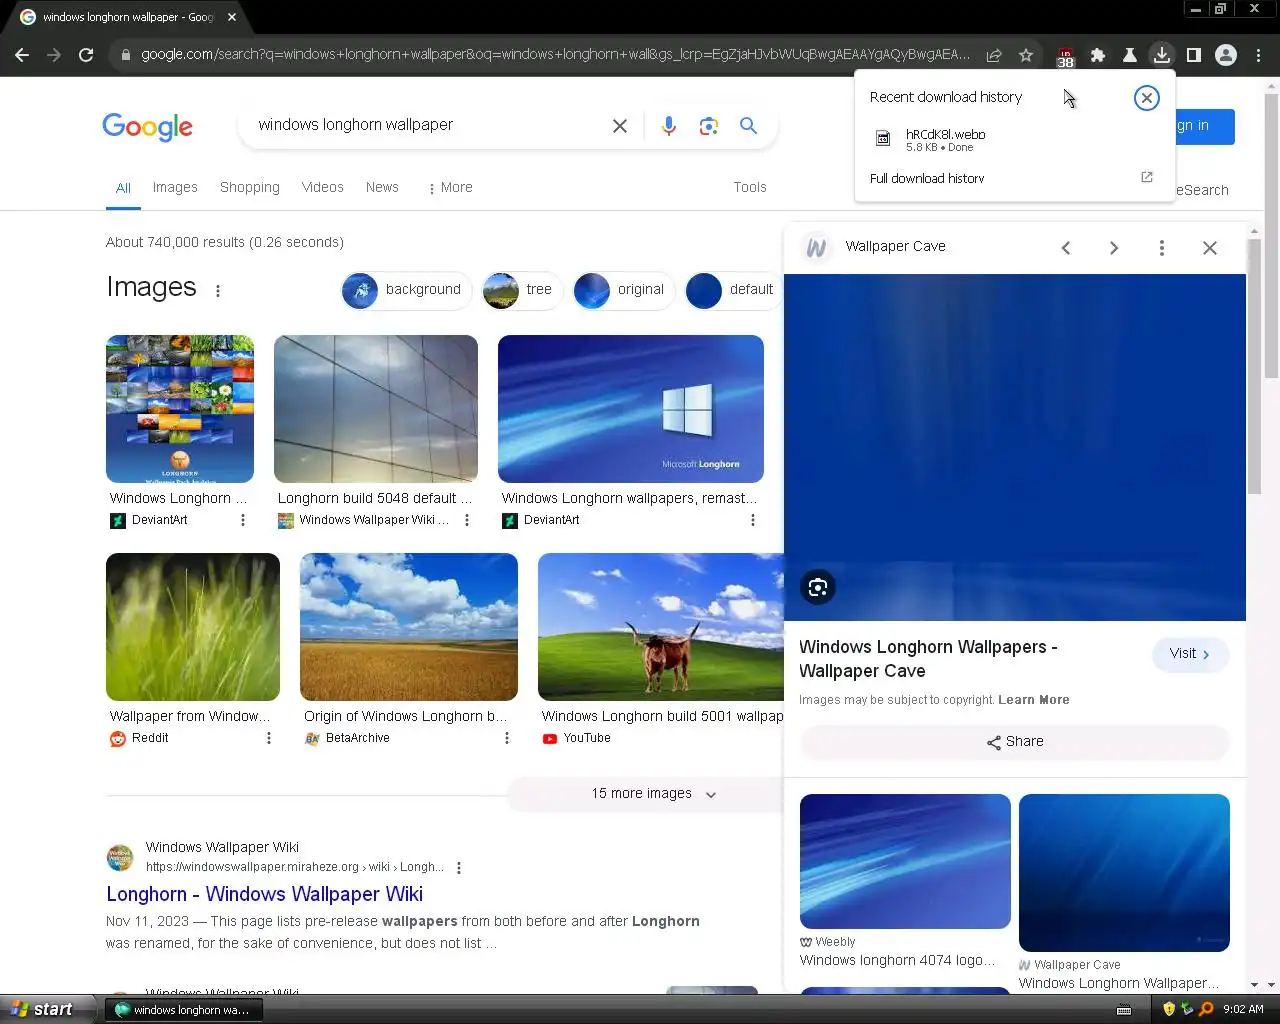The height and width of the screenshot is (1024, 1280).
Task: Click the blue magnifier search button
Action: tap(748, 126)
